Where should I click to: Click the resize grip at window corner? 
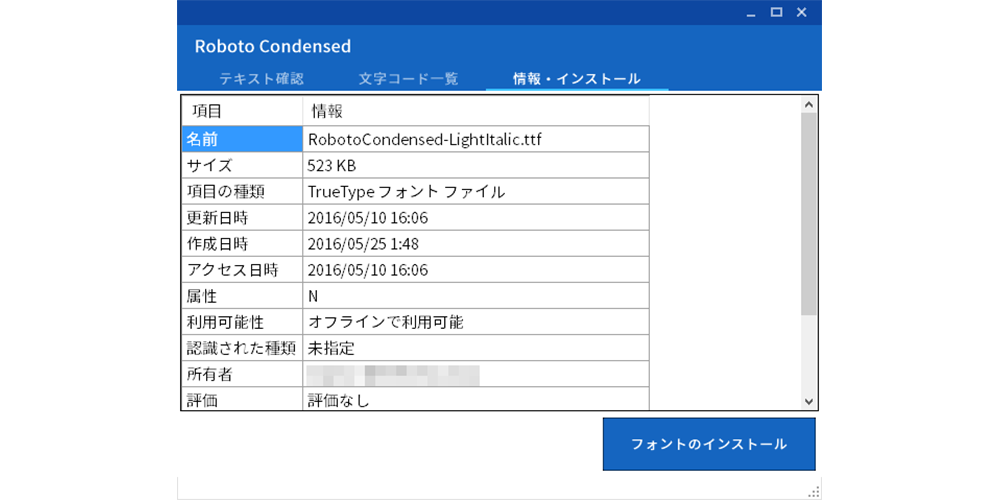(814, 491)
